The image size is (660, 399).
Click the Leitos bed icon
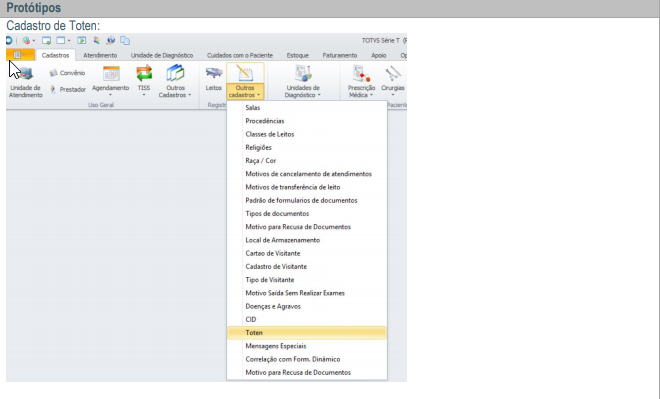click(214, 73)
